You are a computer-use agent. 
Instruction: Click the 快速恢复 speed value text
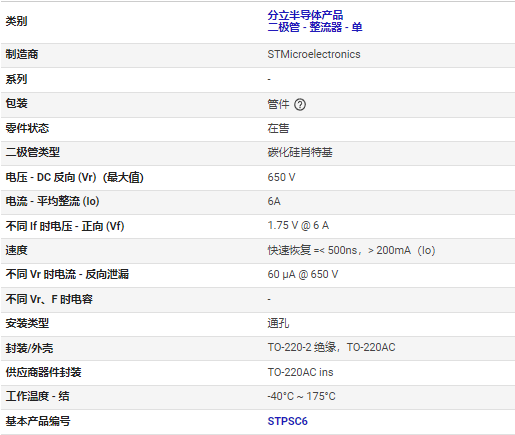click(351, 250)
